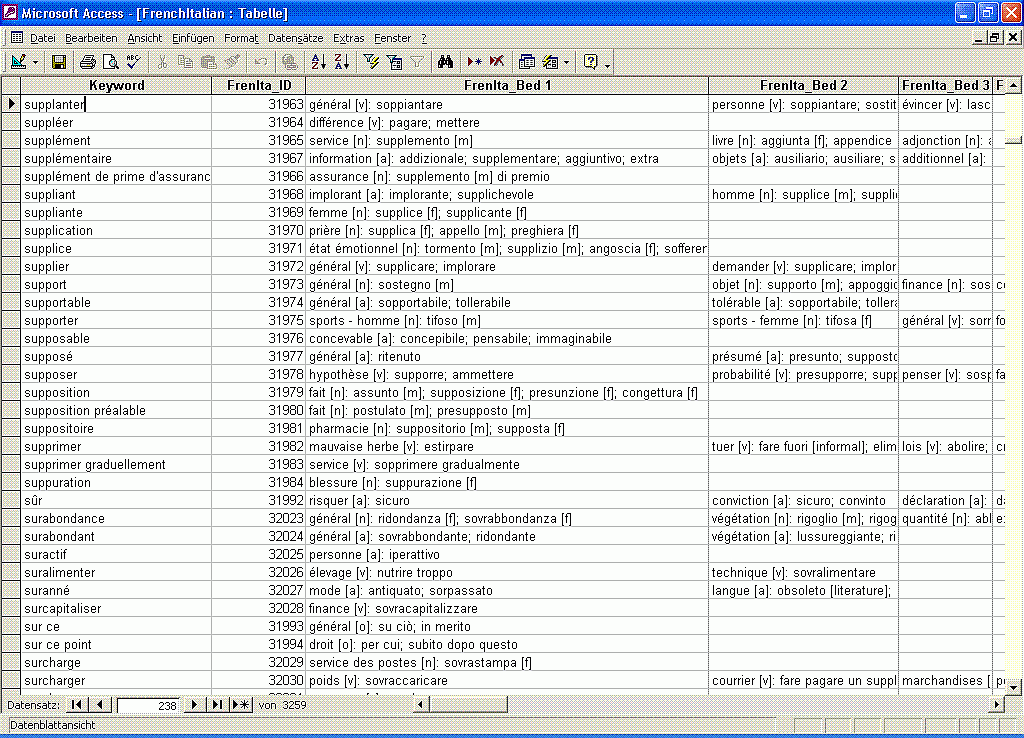This screenshot has width=1024, height=738.
Task: Click the vertical scrollbar thumb
Action: coord(1014,140)
